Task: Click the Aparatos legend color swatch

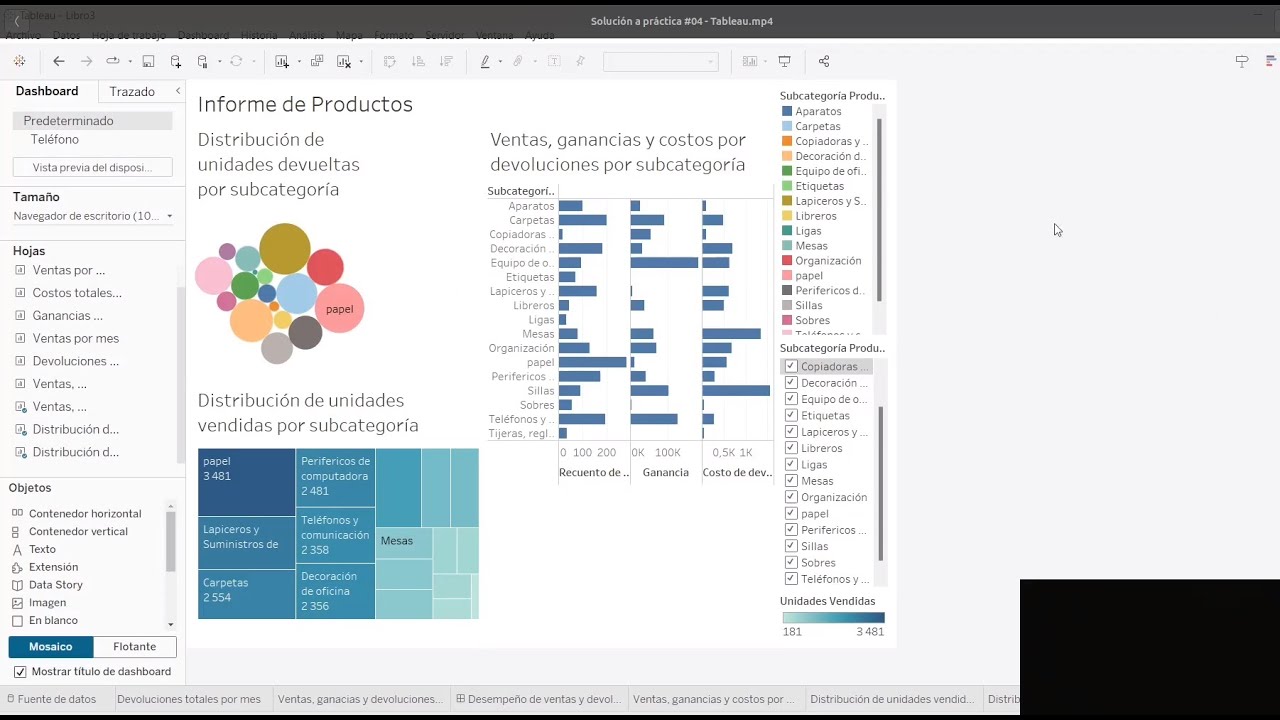Action: pyautogui.click(x=787, y=111)
